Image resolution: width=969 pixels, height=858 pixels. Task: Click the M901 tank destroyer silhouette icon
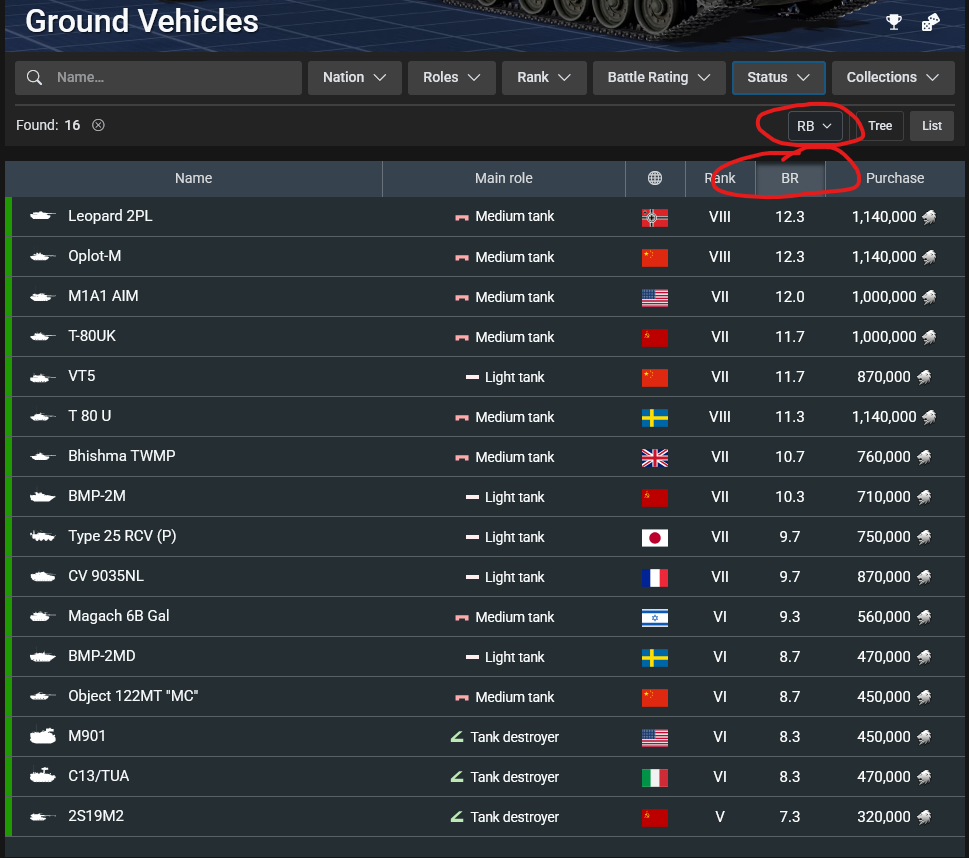42,736
